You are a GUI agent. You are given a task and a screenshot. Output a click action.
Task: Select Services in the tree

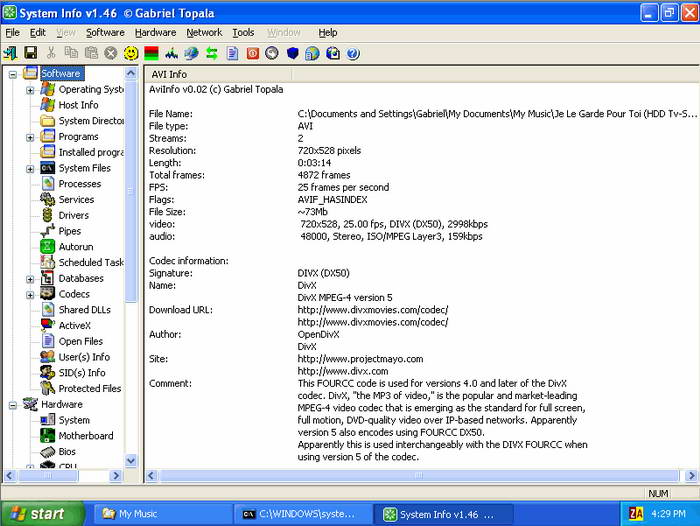(76, 200)
